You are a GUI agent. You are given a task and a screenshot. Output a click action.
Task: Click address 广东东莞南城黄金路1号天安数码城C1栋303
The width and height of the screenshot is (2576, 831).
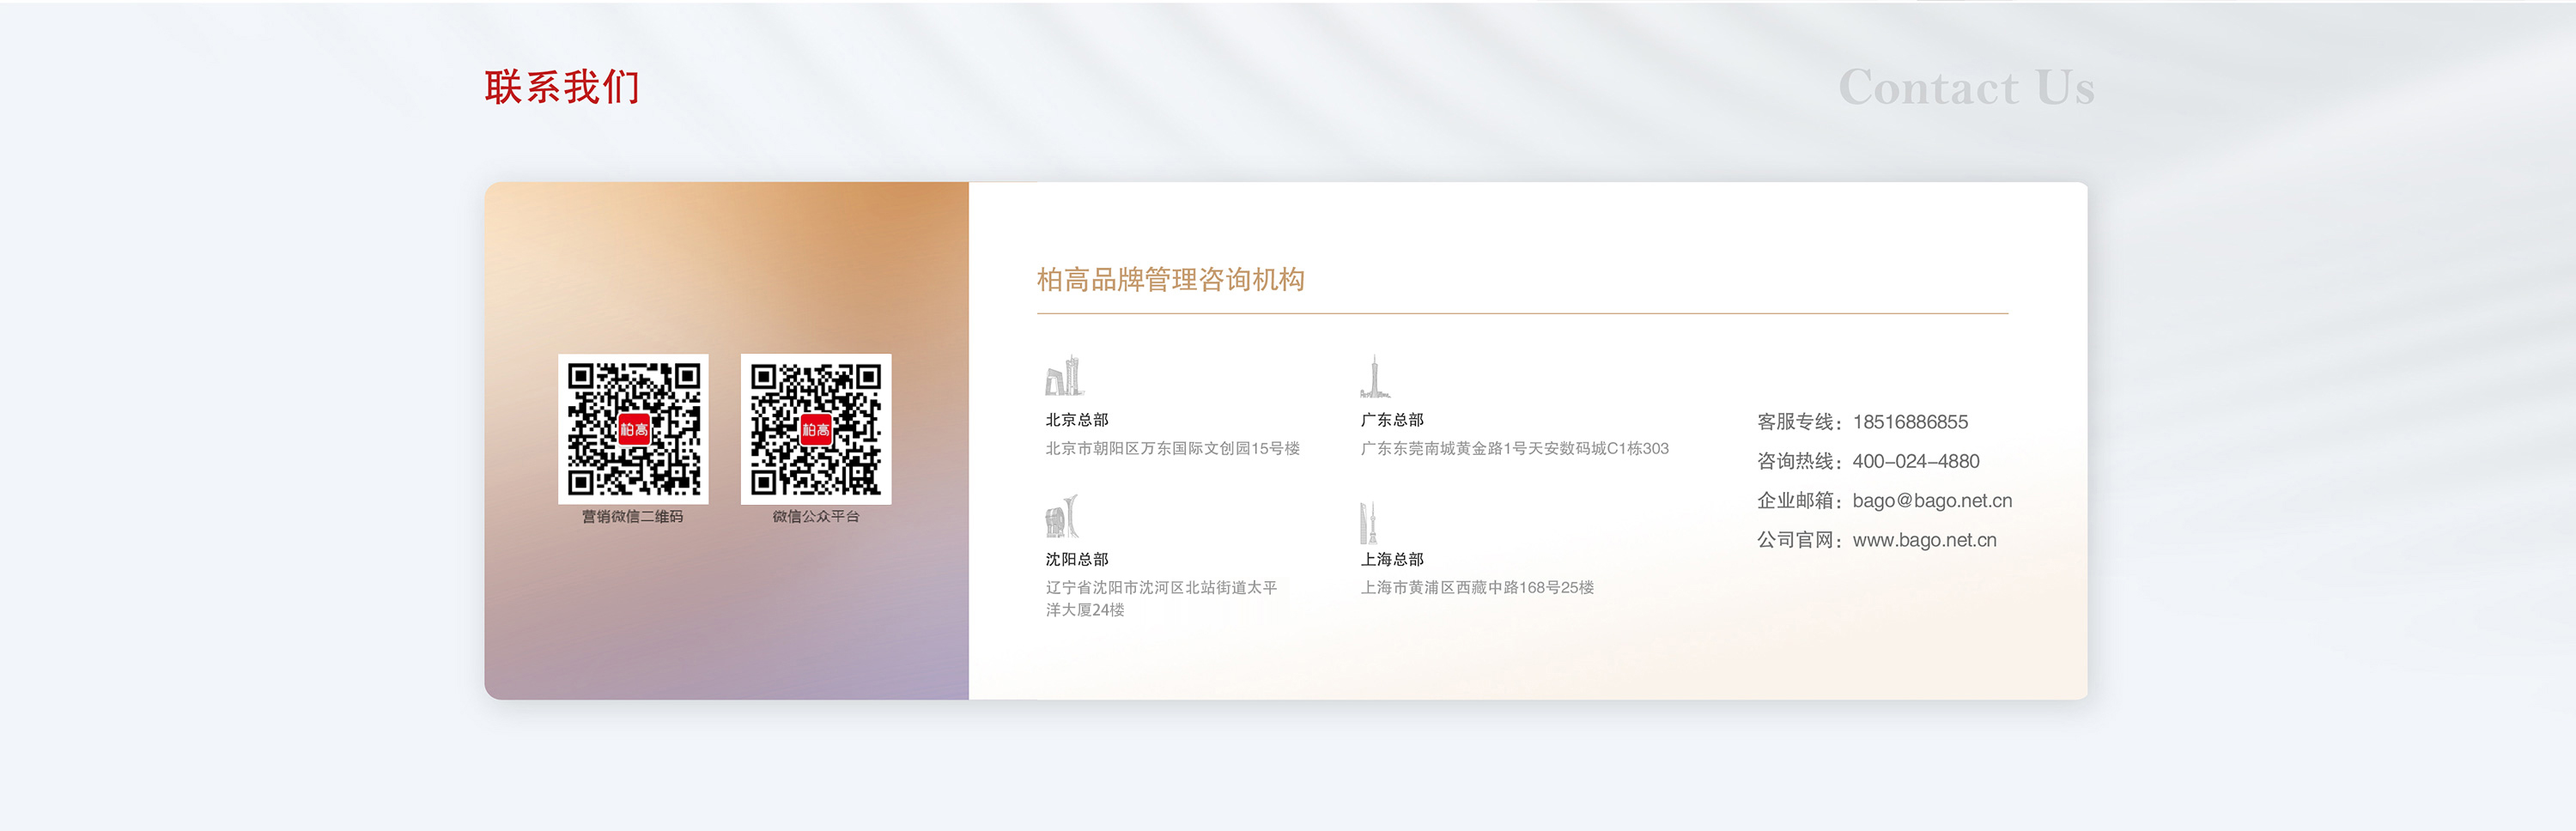[x=1515, y=448]
